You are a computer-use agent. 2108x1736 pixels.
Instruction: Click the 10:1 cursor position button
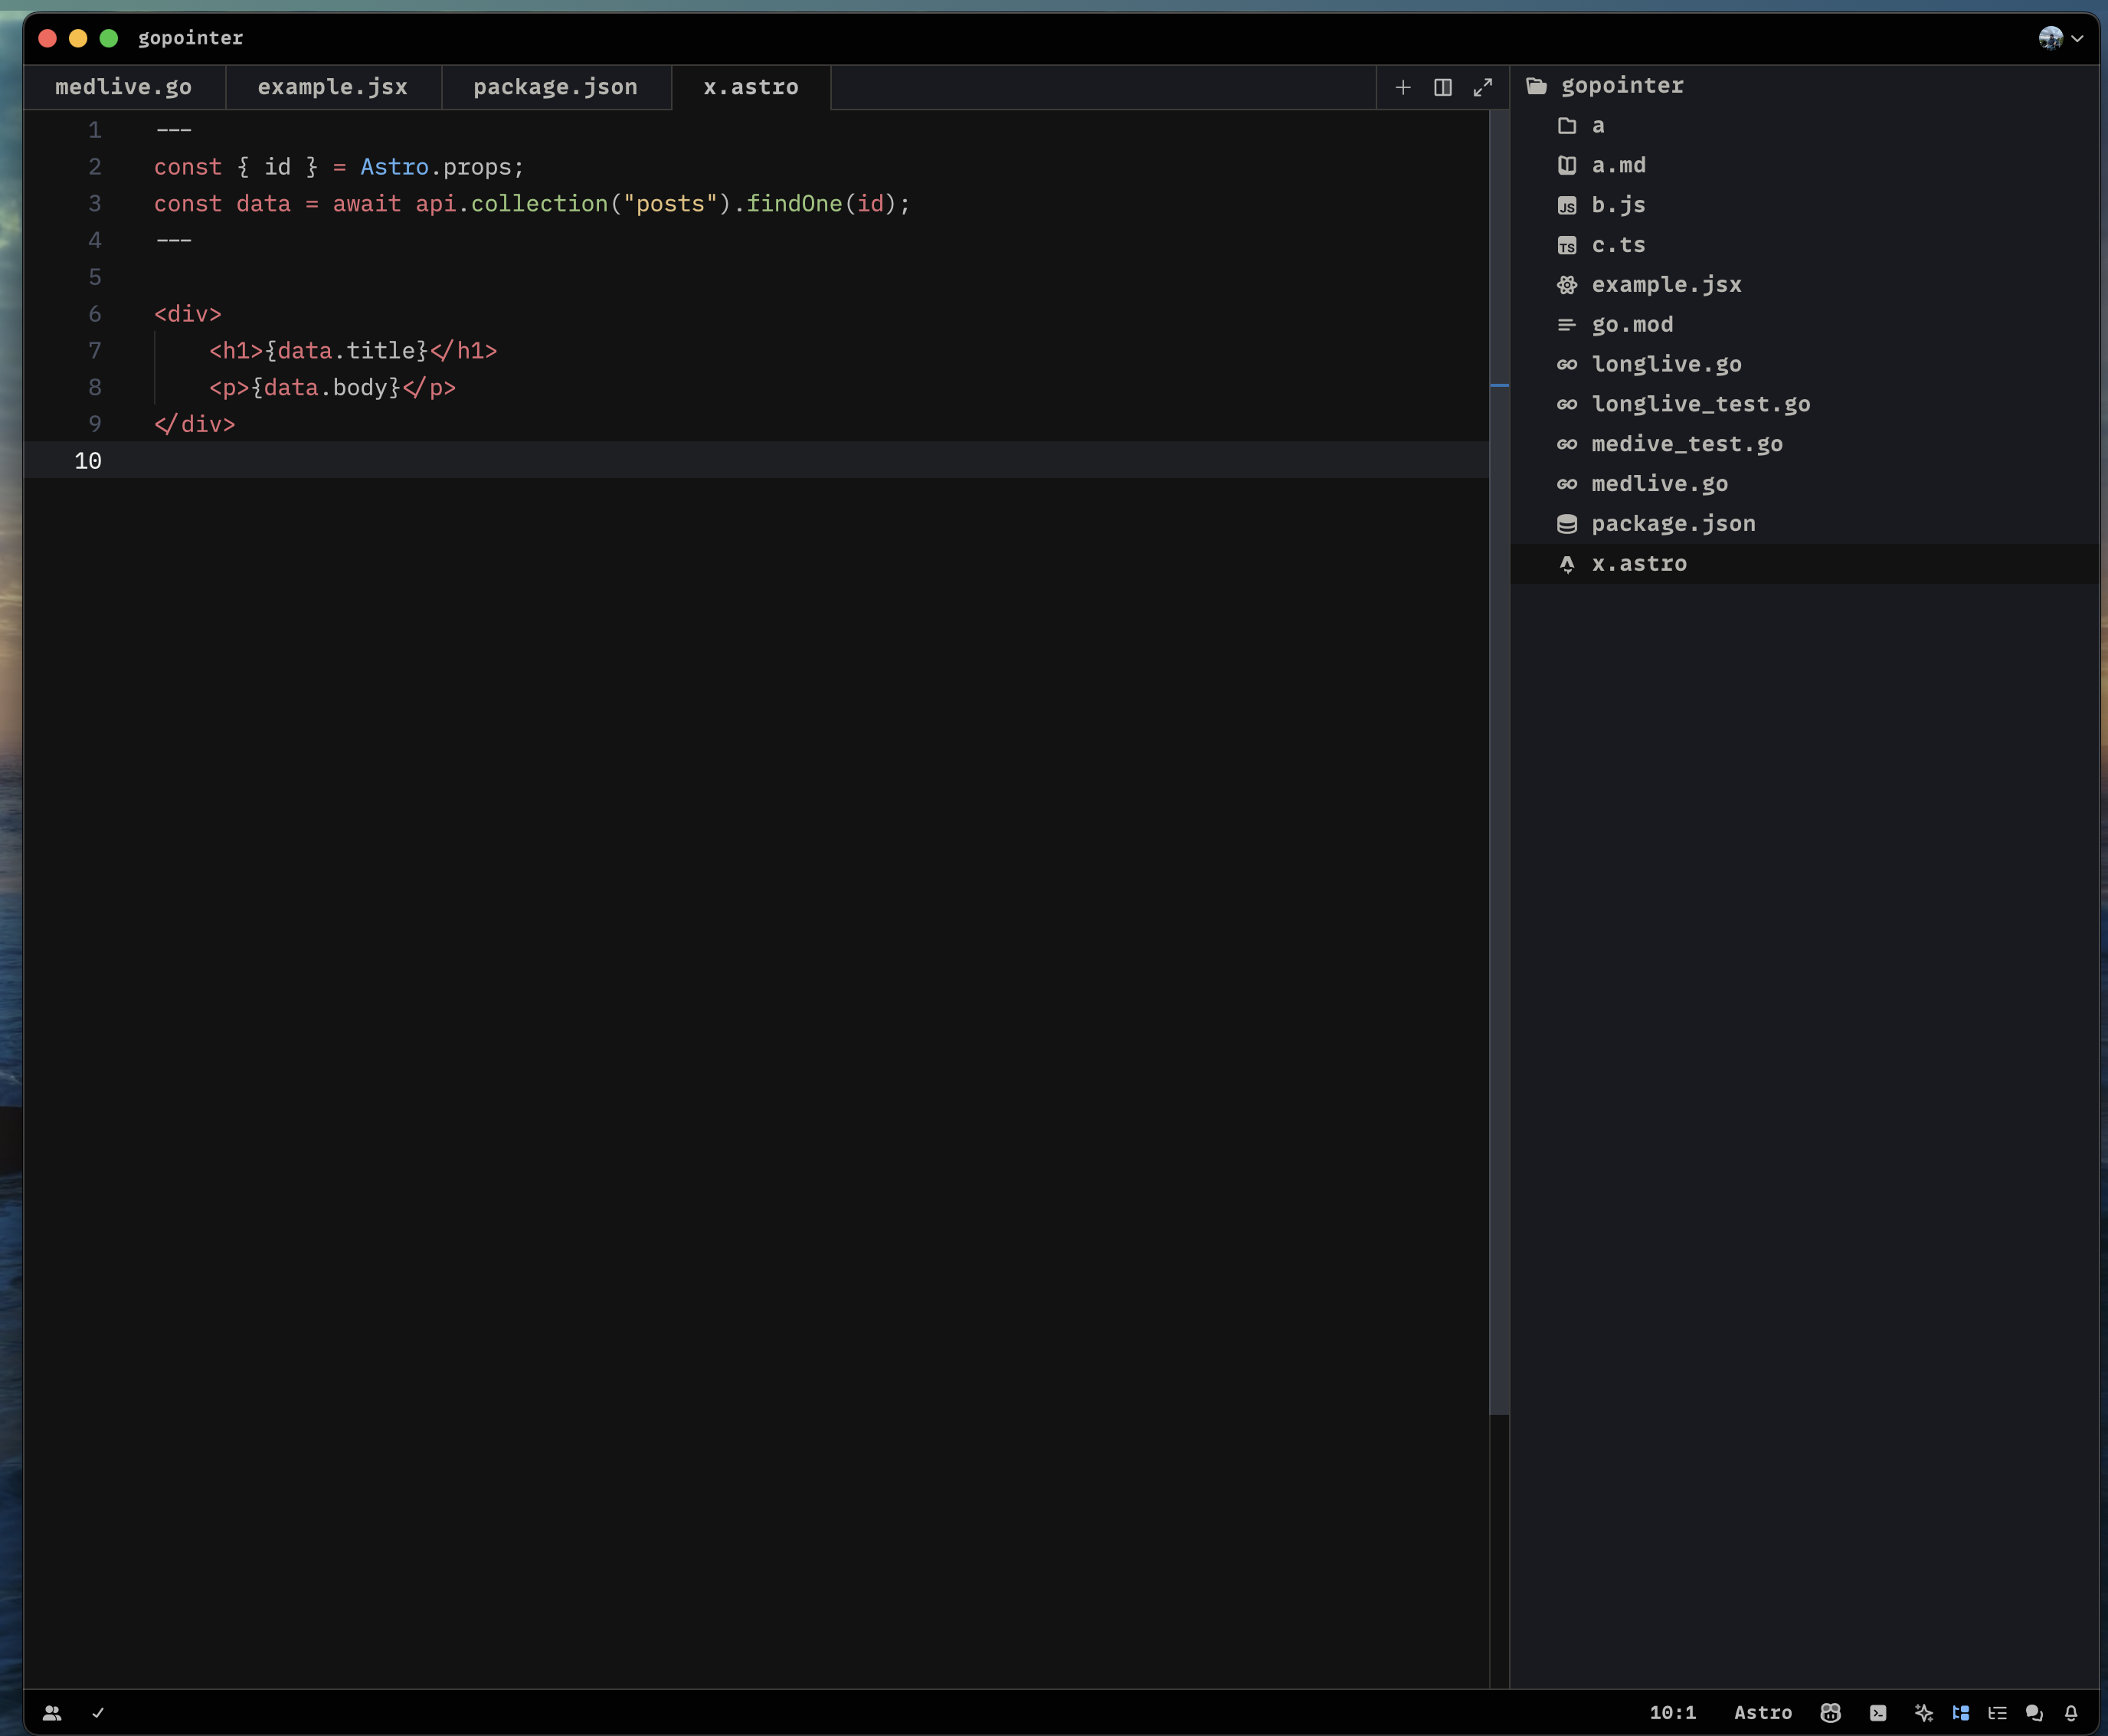(x=1672, y=1713)
